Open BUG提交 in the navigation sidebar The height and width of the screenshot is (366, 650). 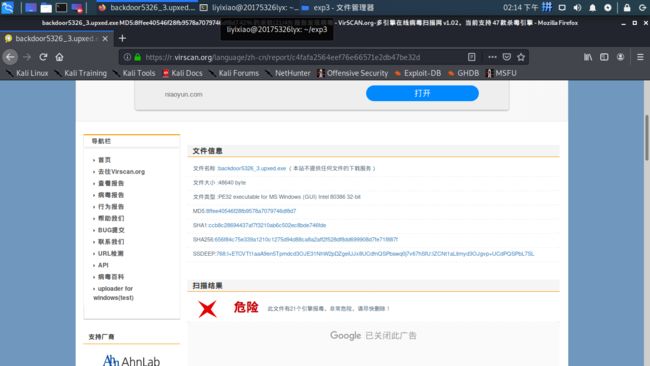111,230
